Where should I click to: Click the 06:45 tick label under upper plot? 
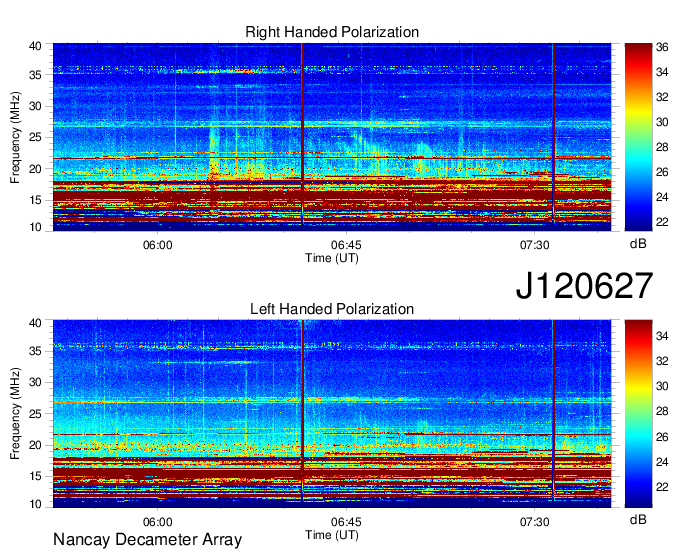point(346,245)
